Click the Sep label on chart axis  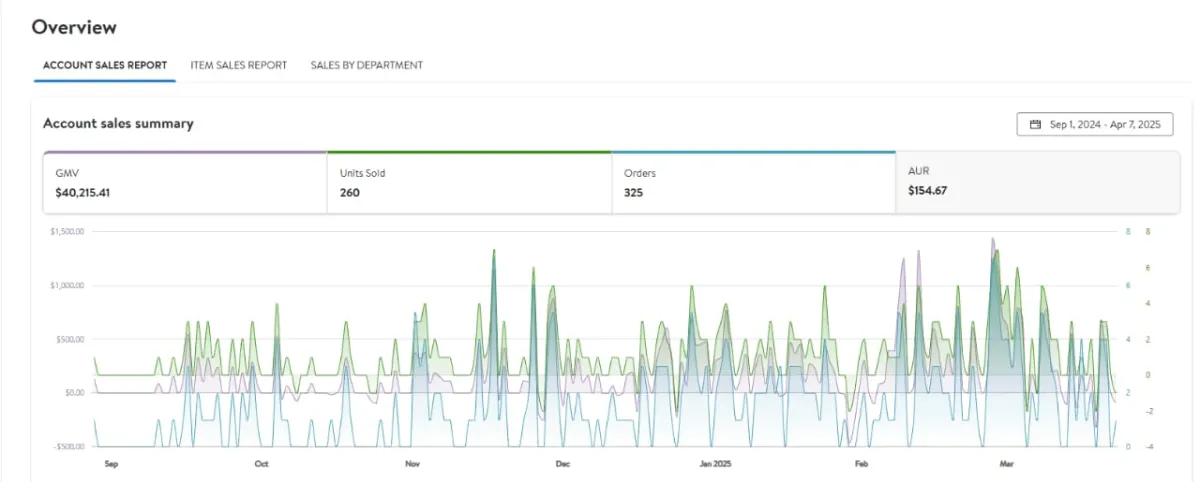[x=111, y=464]
